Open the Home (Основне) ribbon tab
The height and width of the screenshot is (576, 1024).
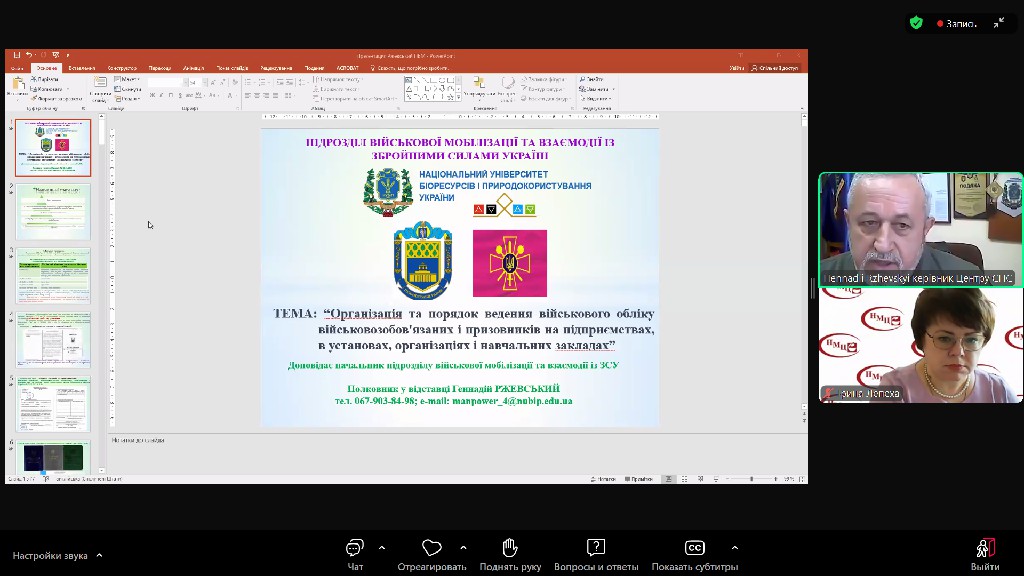coord(46,68)
